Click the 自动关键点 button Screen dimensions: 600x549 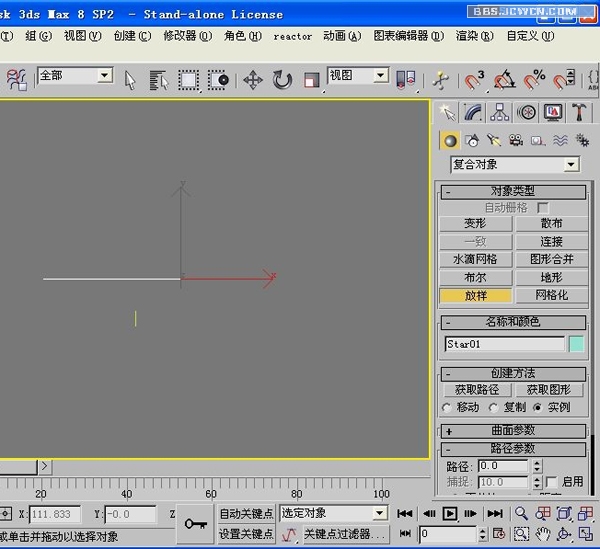[x=246, y=513]
